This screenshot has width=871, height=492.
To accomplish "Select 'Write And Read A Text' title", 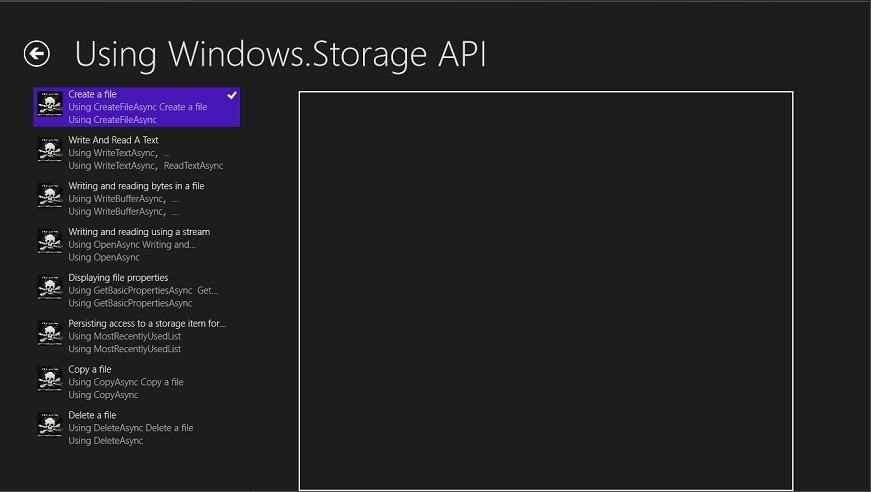I will coord(113,140).
